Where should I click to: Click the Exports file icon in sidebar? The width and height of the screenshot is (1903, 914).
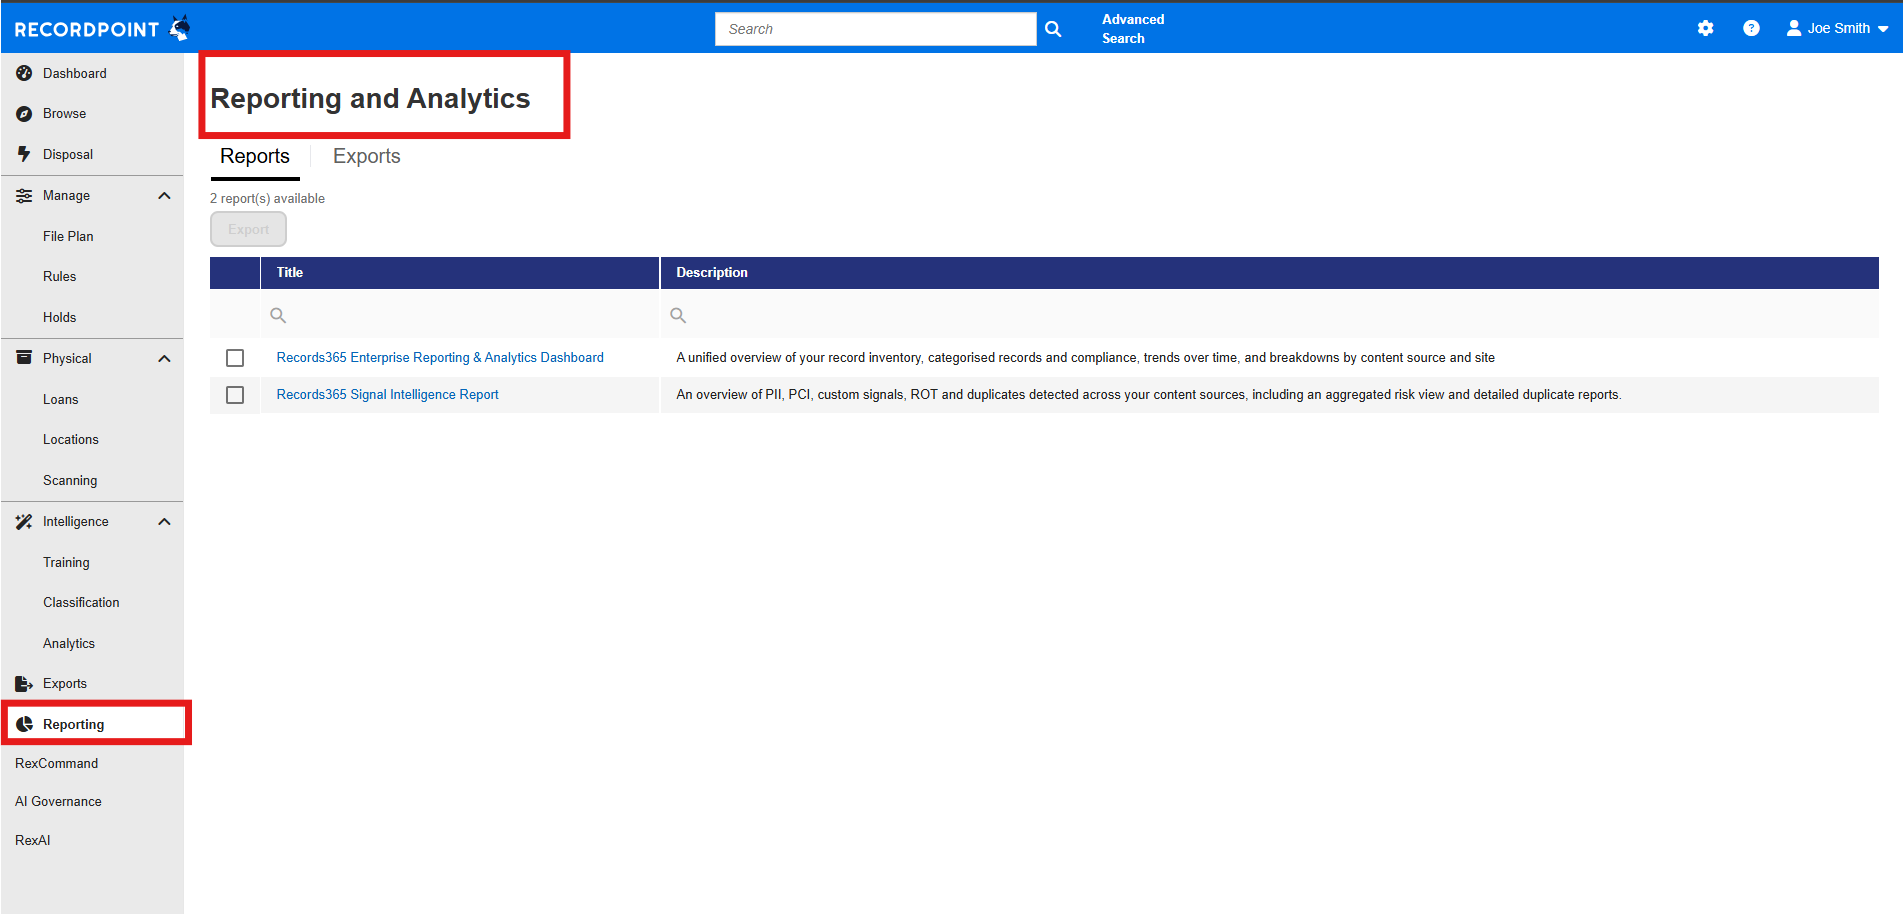[x=24, y=684]
